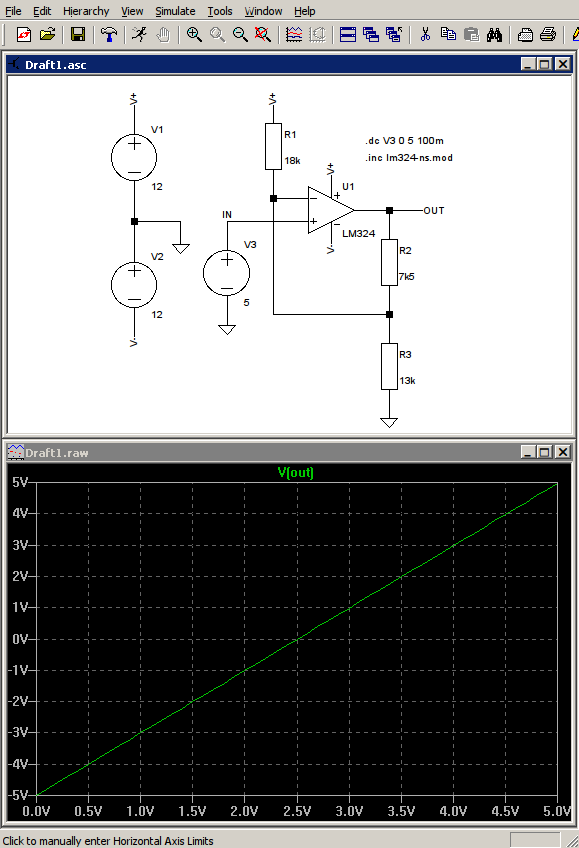579x848 pixels.
Task: Open the Tools menu
Action: (x=219, y=11)
